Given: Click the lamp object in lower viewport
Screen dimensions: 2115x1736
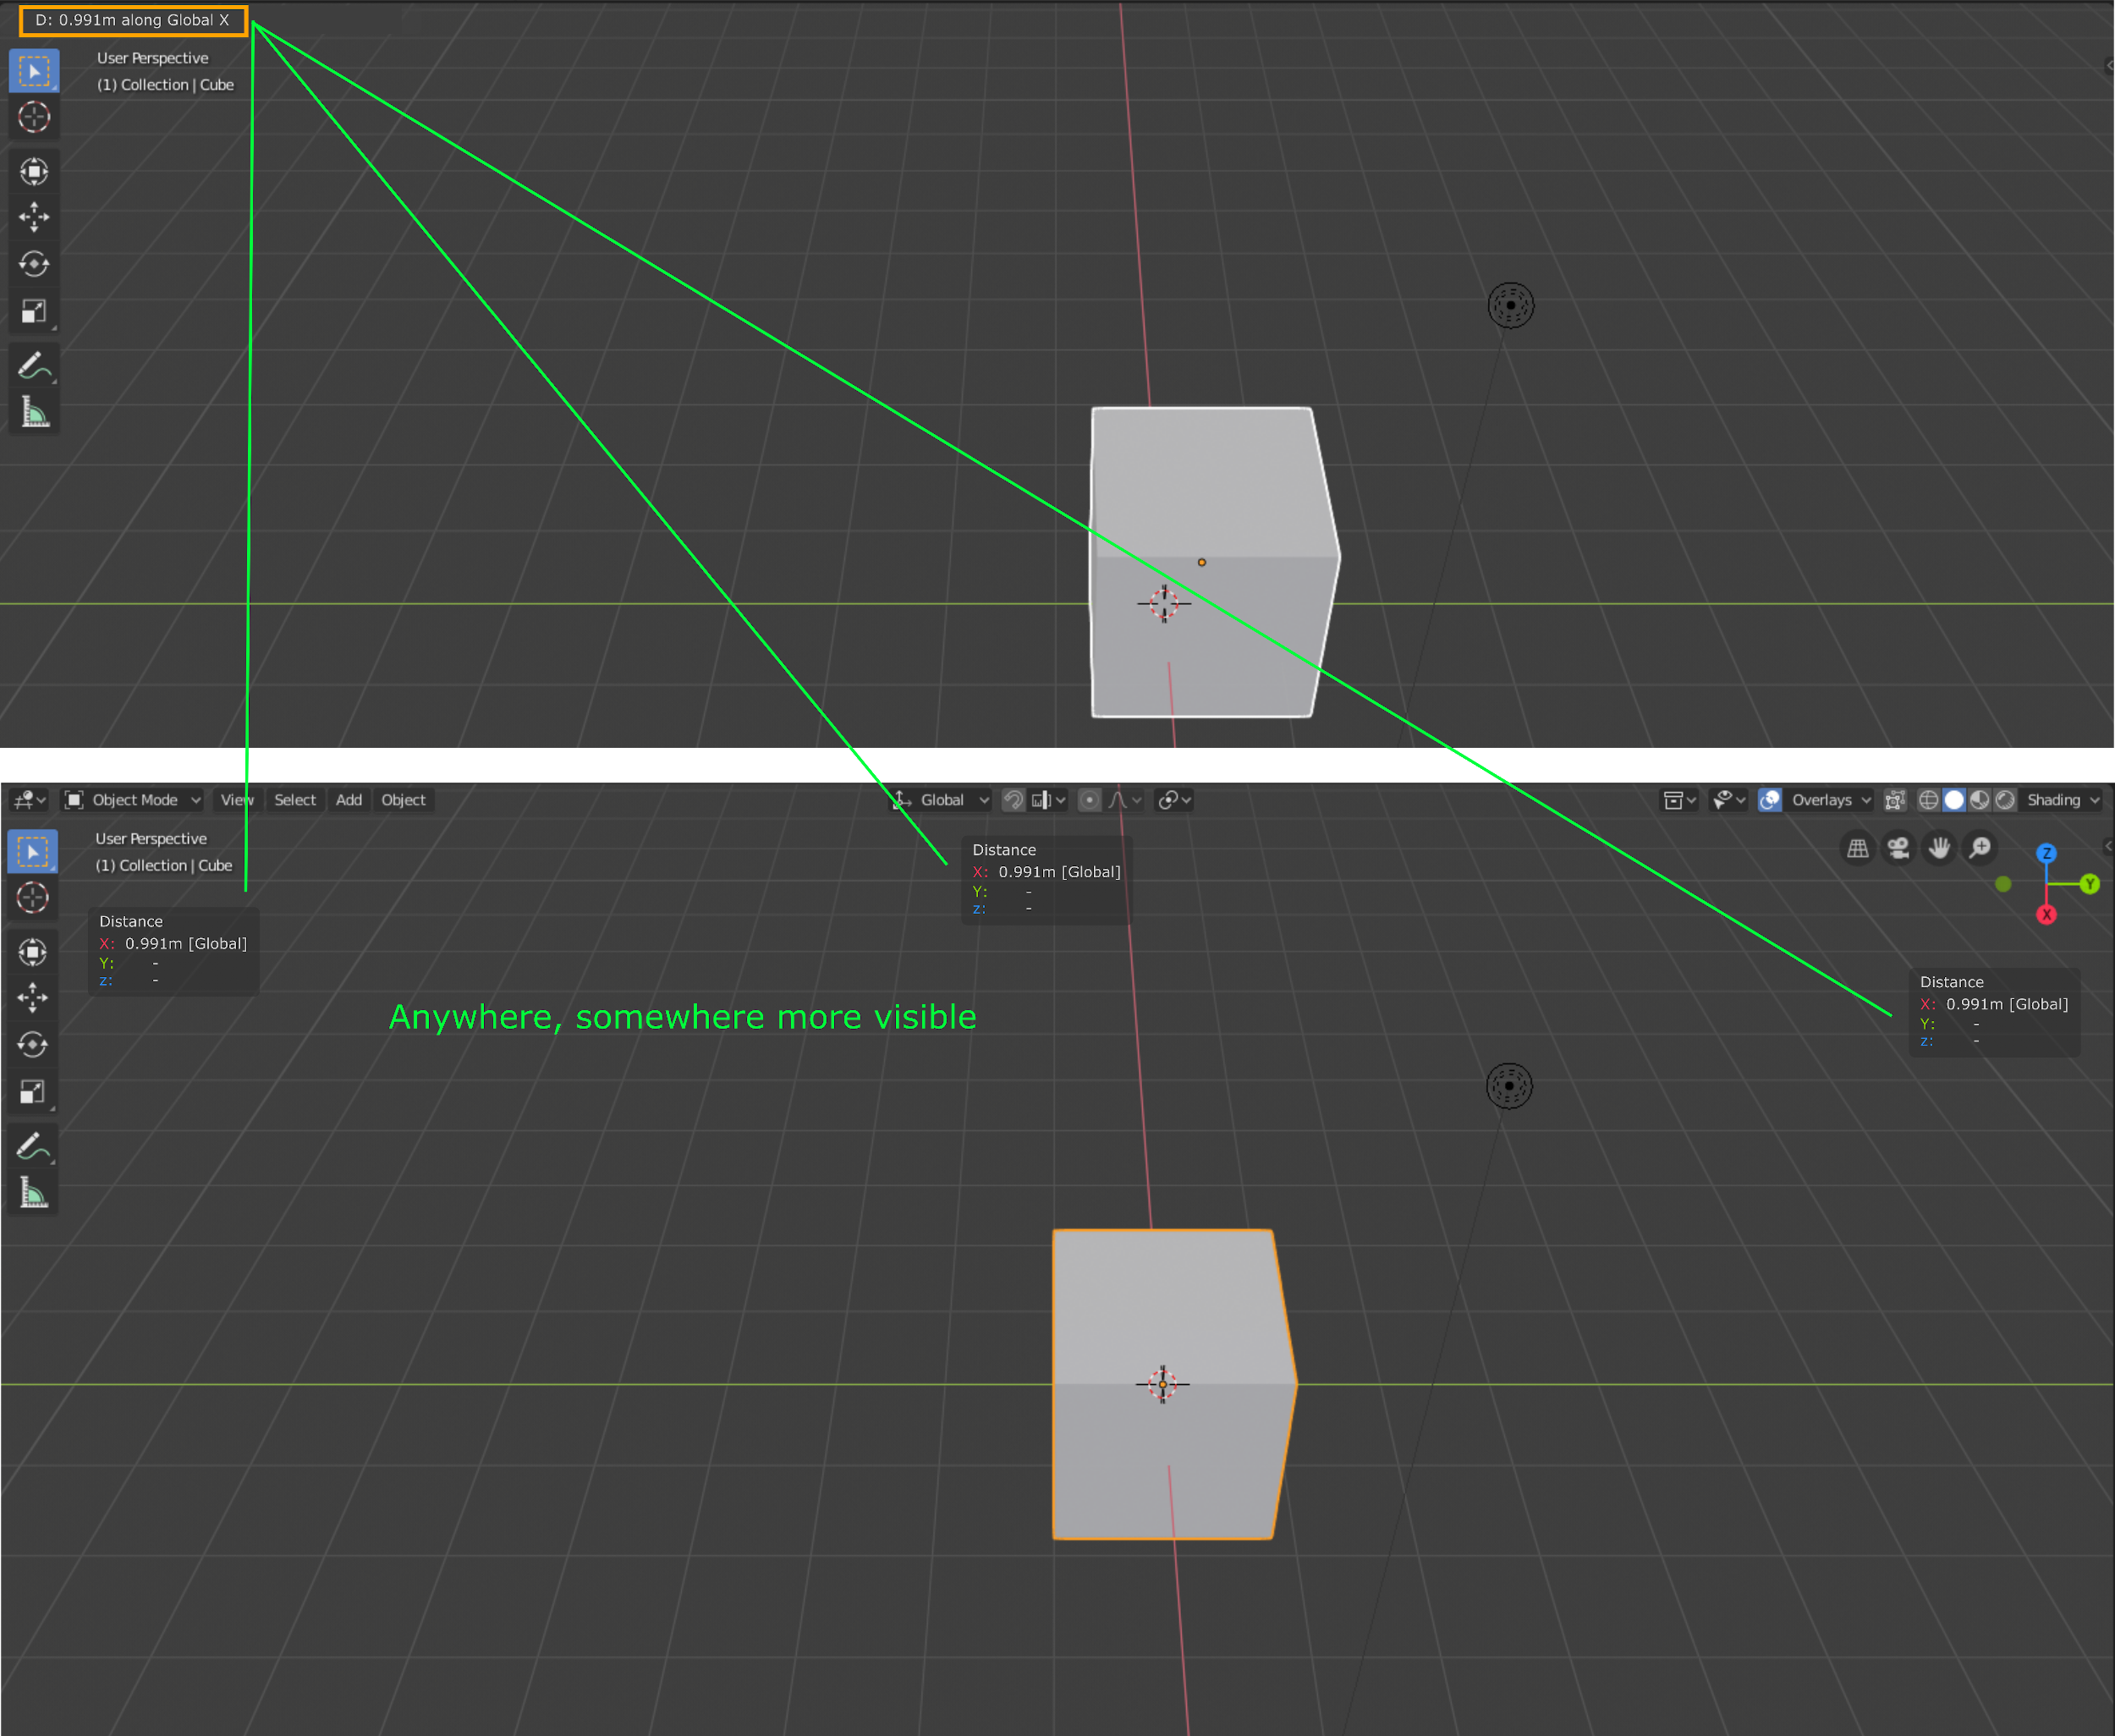Looking at the screenshot, I should (1509, 1086).
